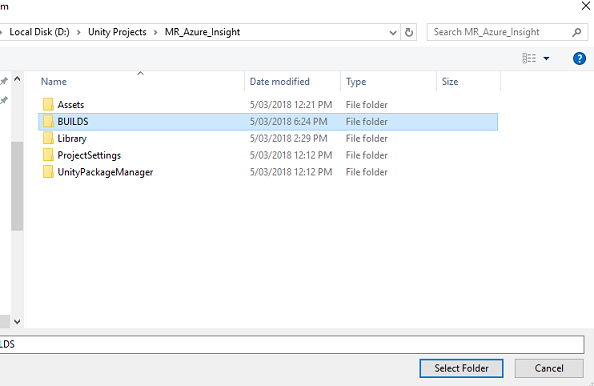Click the sidebar scroll down arrow

pos(17,322)
